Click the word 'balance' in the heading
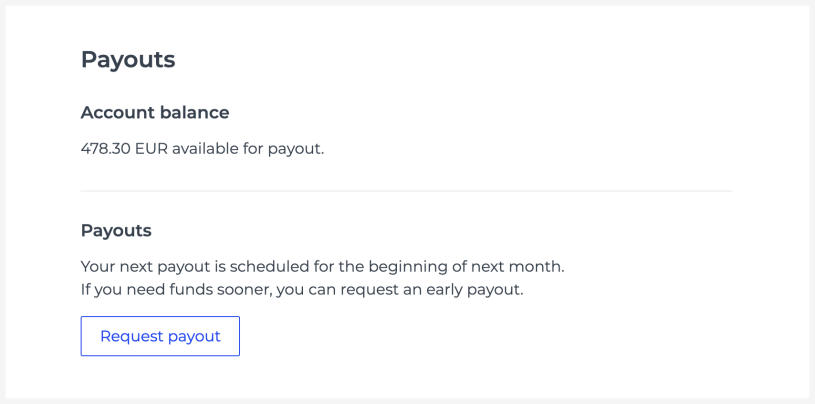Screen dimensions: 815x404 197,112
